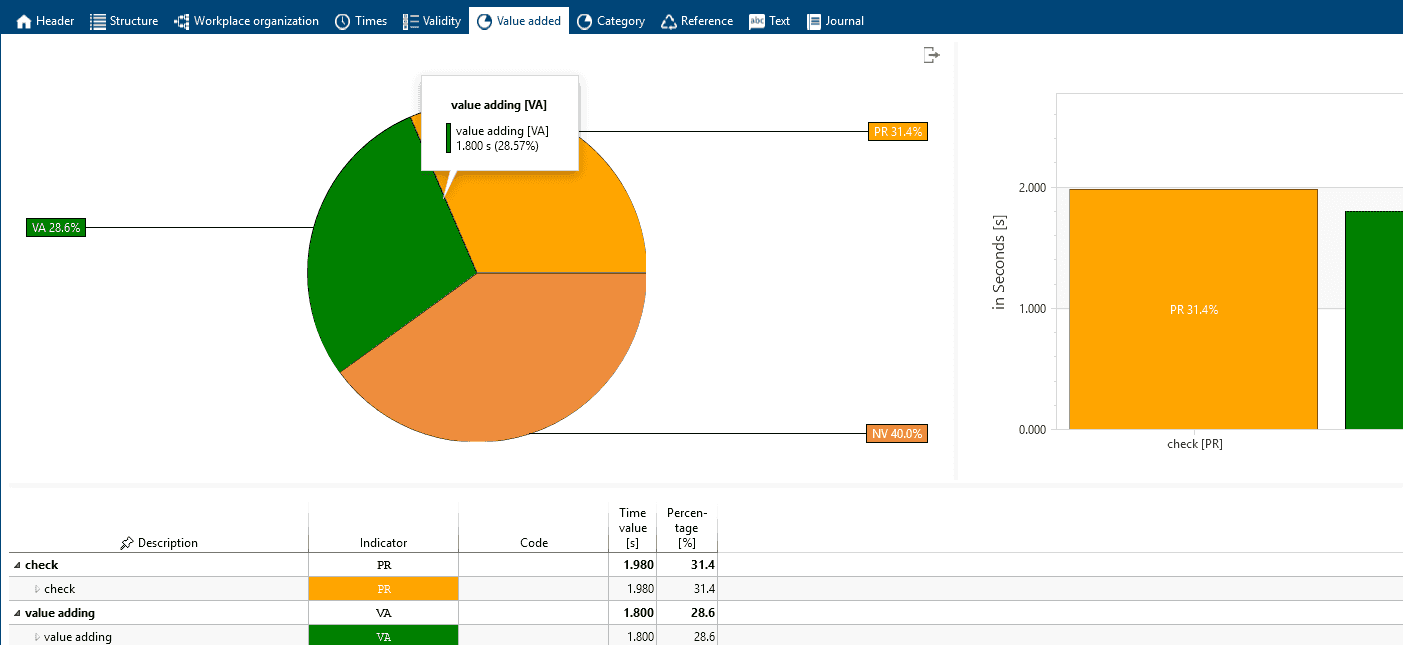Click the Header tab house icon
Image resolution: width=1403 pixels, height=645 pixels.
(x=25, y=21)
